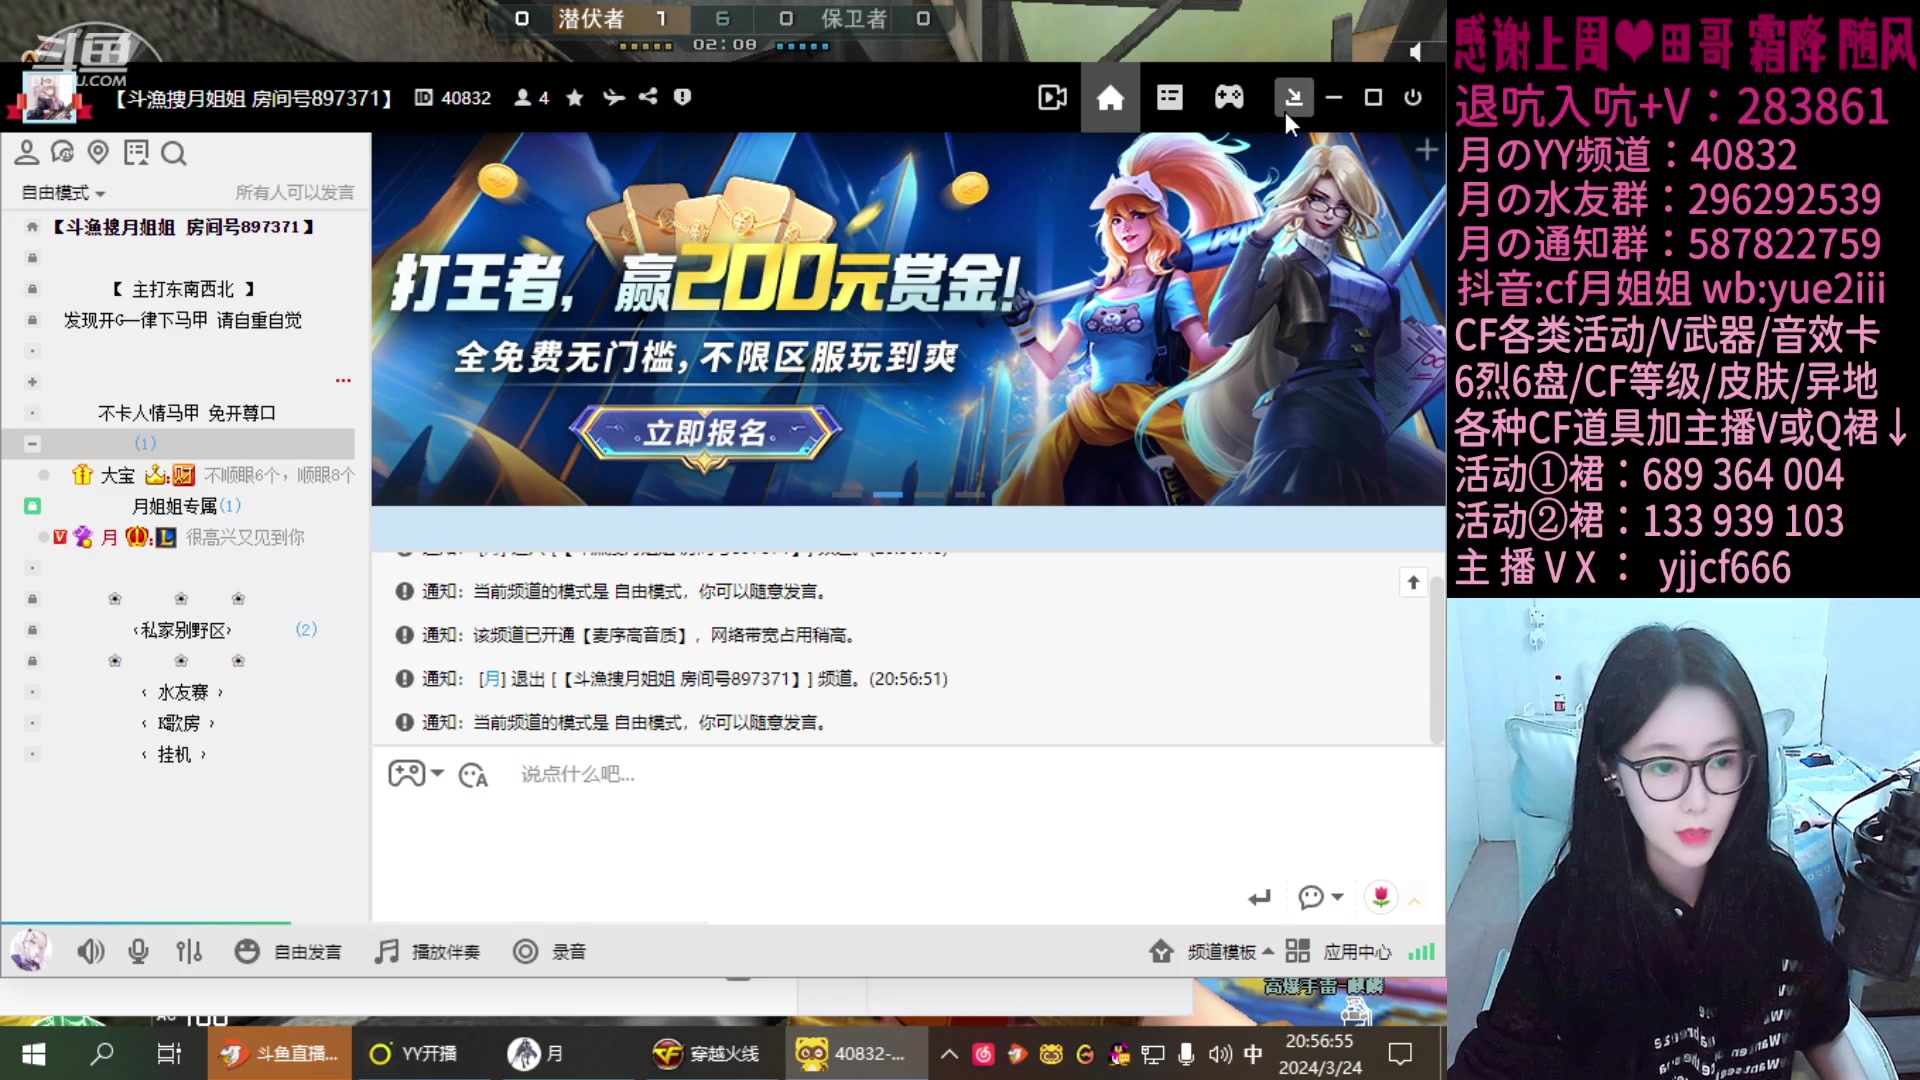Open the 私家别野区 channel
Screen dimensions: 1920x1080
183,630
